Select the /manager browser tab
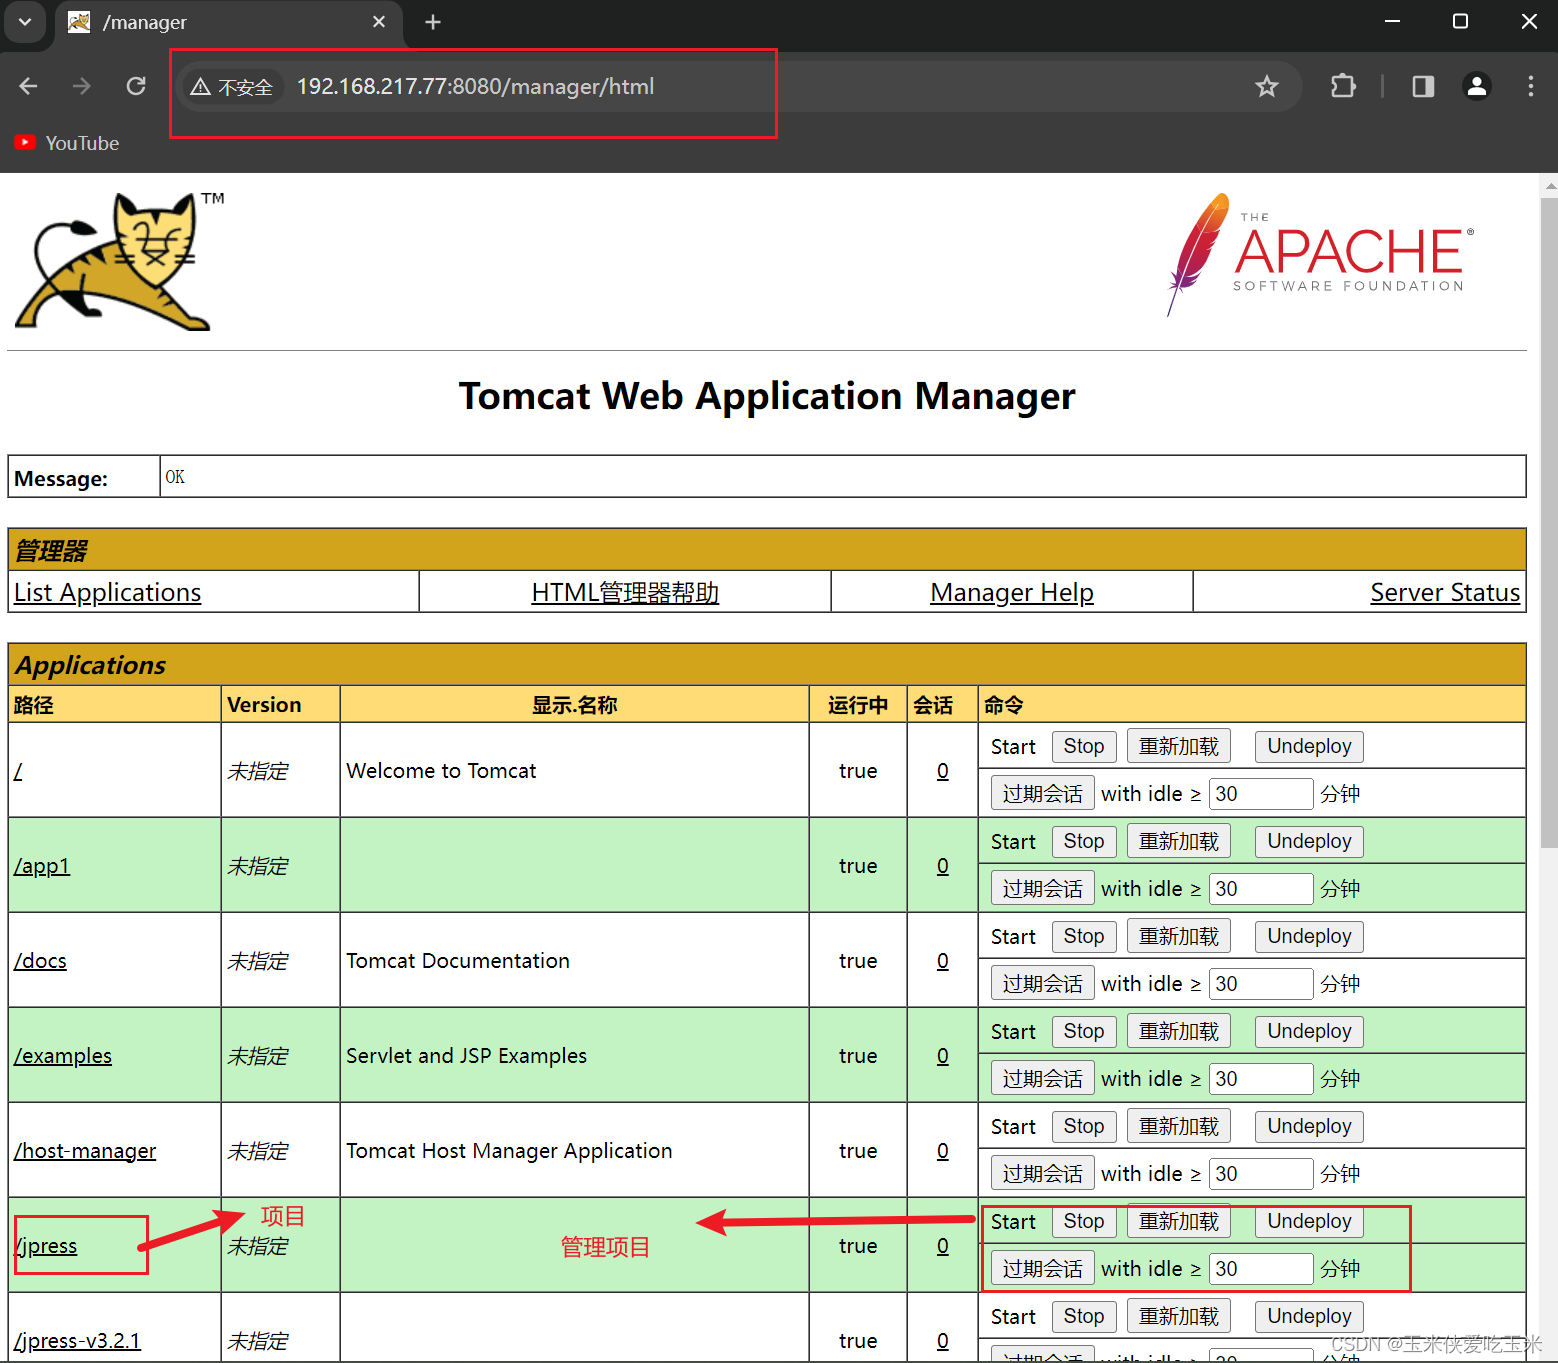Viewport: 1558px width, 1363px height. [x=229, y=23]
